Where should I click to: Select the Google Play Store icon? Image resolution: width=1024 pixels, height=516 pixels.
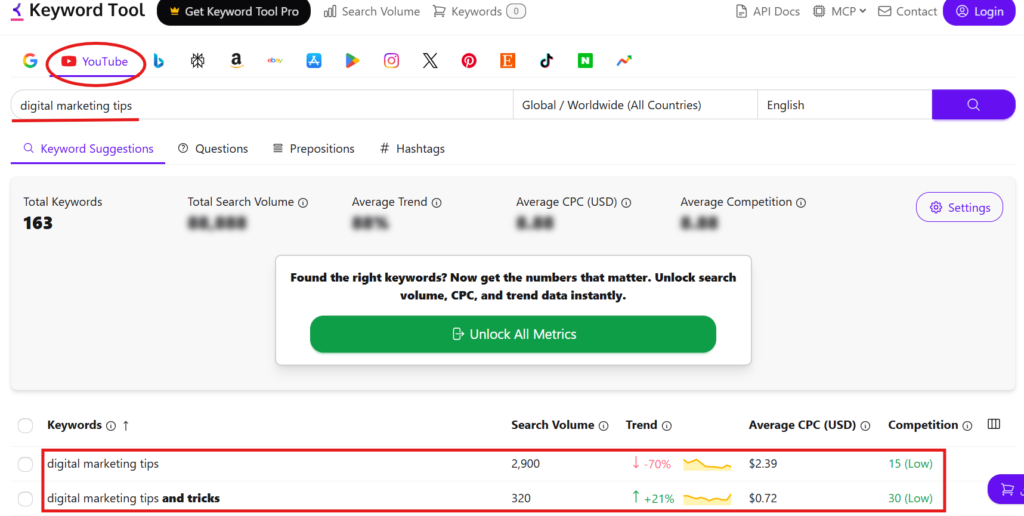pos(353,61)
